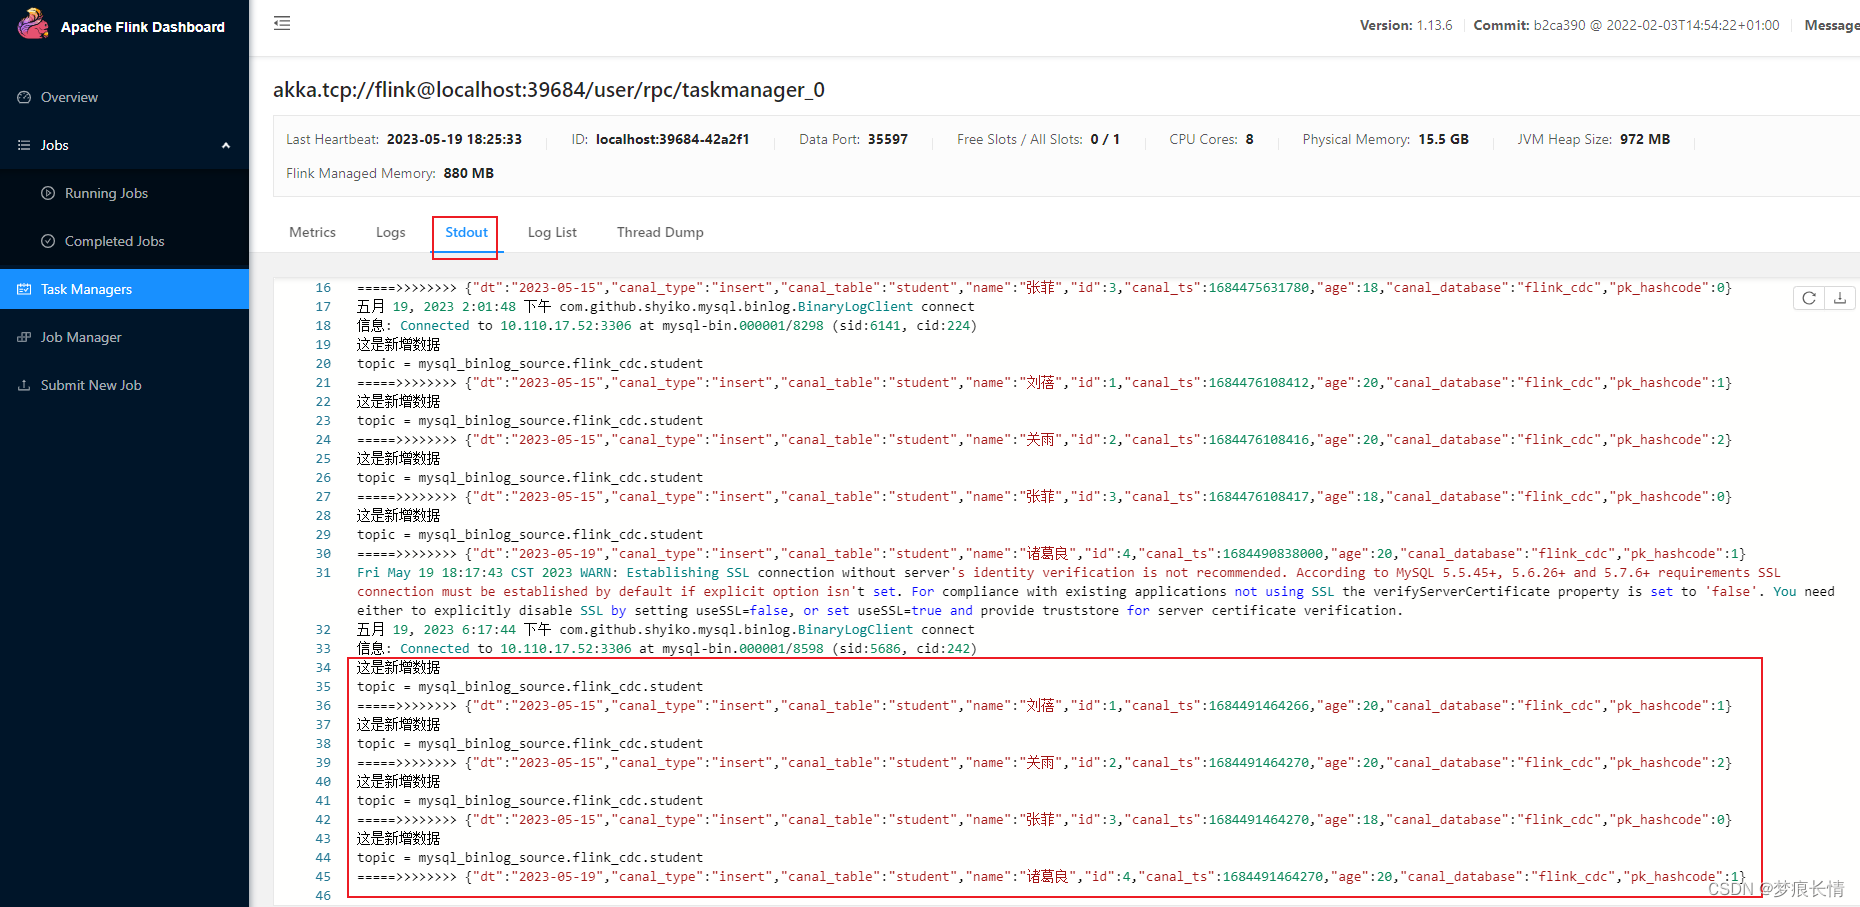Click the Physical Memory value 15.5 GB
Image resolution: width=1860 pixels, height=907 pixels.
1443,139
